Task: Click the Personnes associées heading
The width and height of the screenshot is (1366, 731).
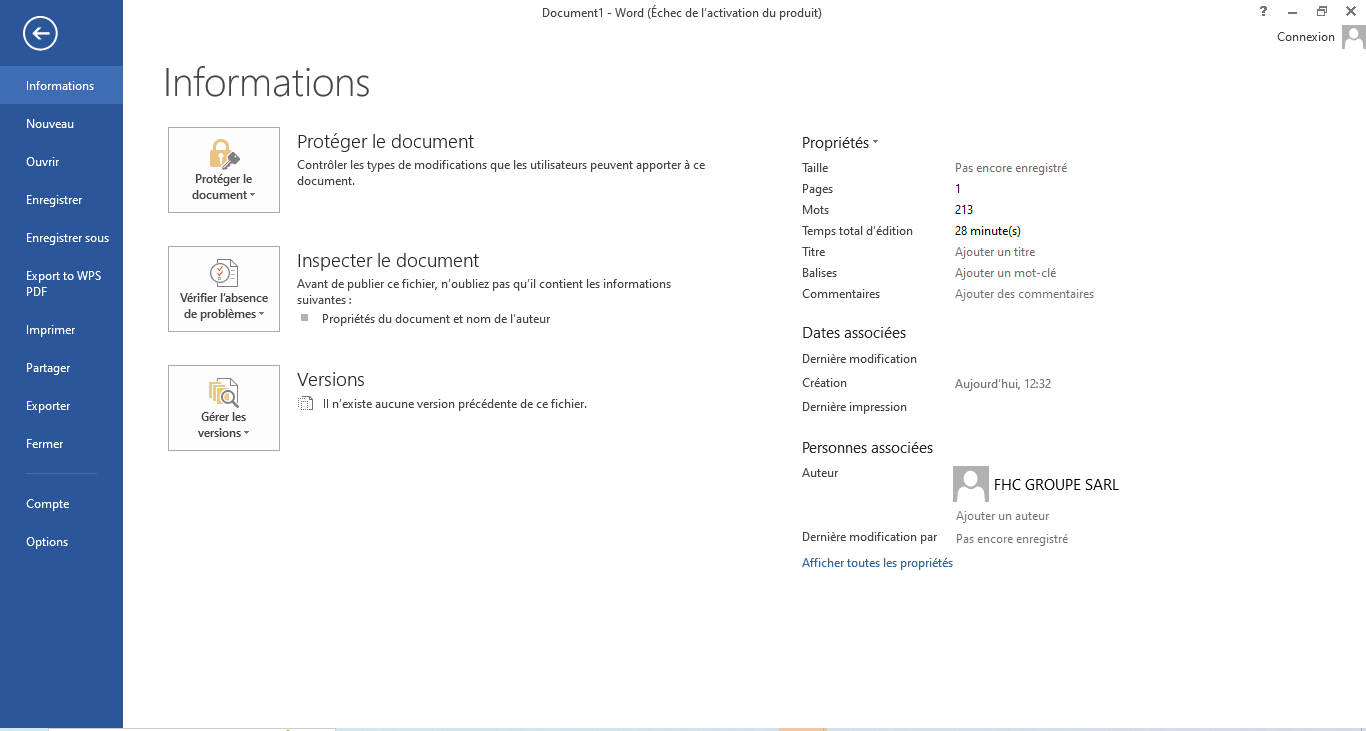Action: (x=867, y=448)
